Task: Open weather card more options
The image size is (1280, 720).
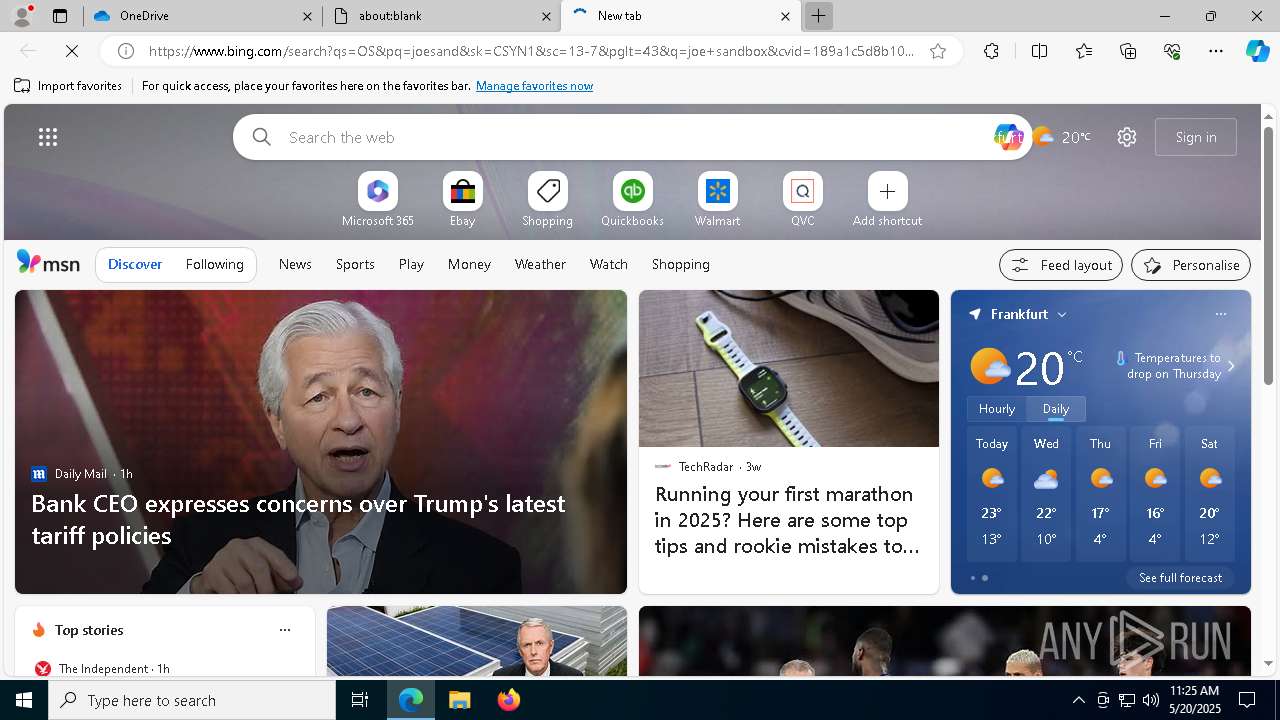Action: click(1220, 314)
